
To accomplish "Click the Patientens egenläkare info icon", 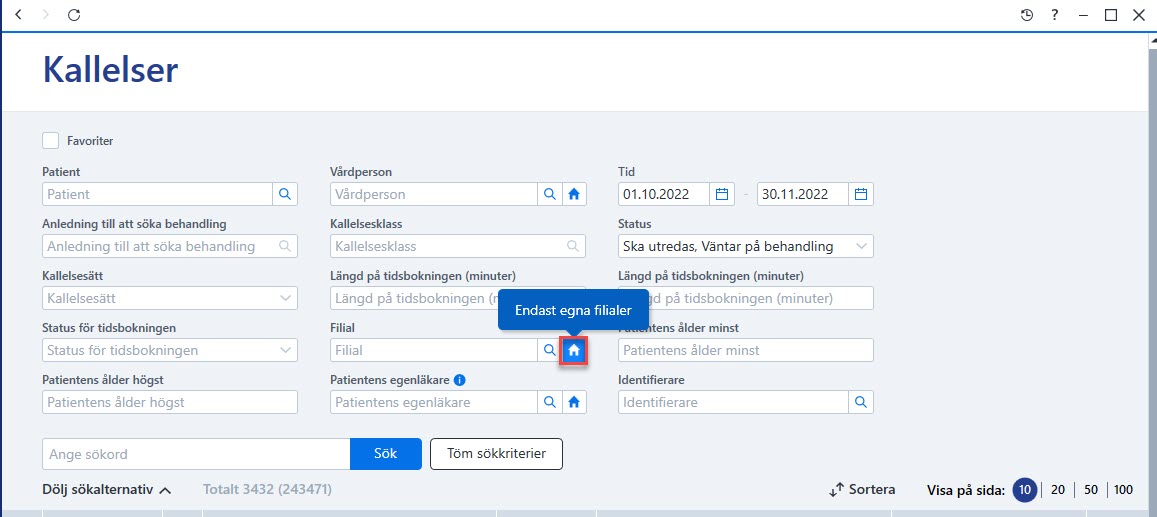I will tap(460, 381).
